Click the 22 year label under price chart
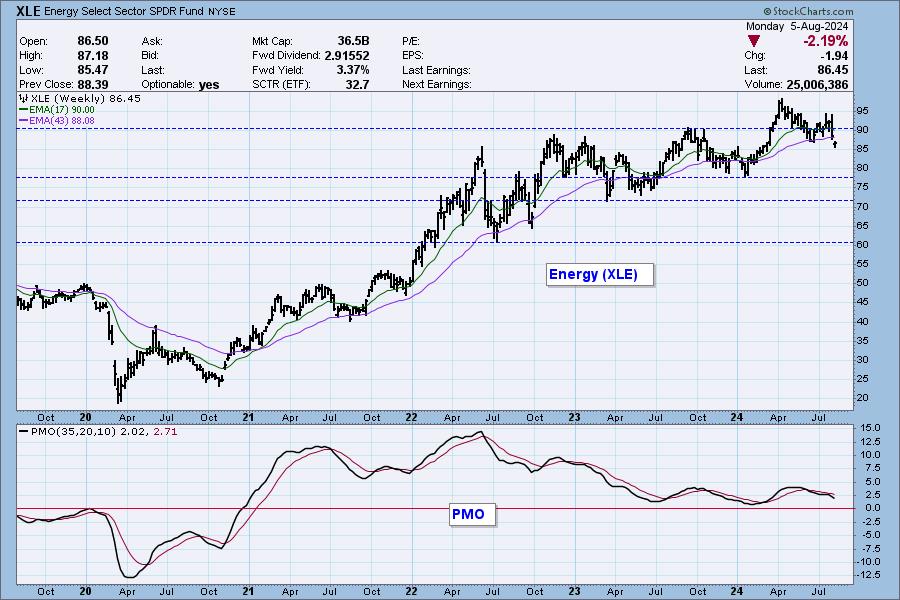The image size is (900, 600). pyautogui.click(x=411, y=417)
